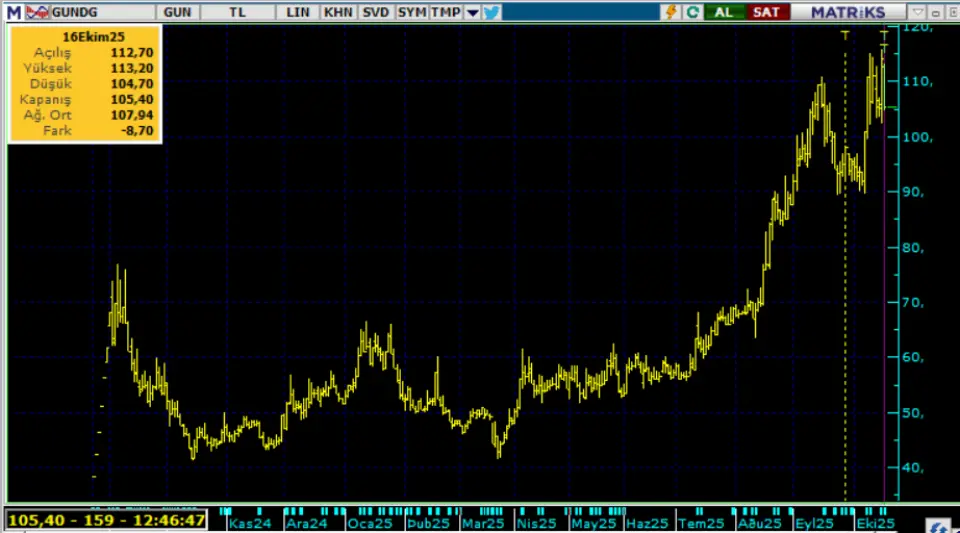
Task: Toggle the KHN toolbar option
Action: point(339,12)
